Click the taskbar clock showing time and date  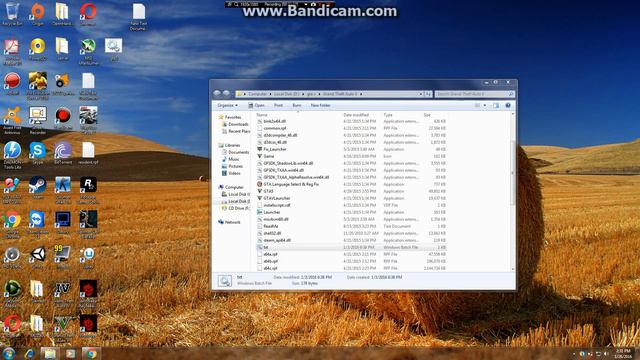(x=623, y=353)
